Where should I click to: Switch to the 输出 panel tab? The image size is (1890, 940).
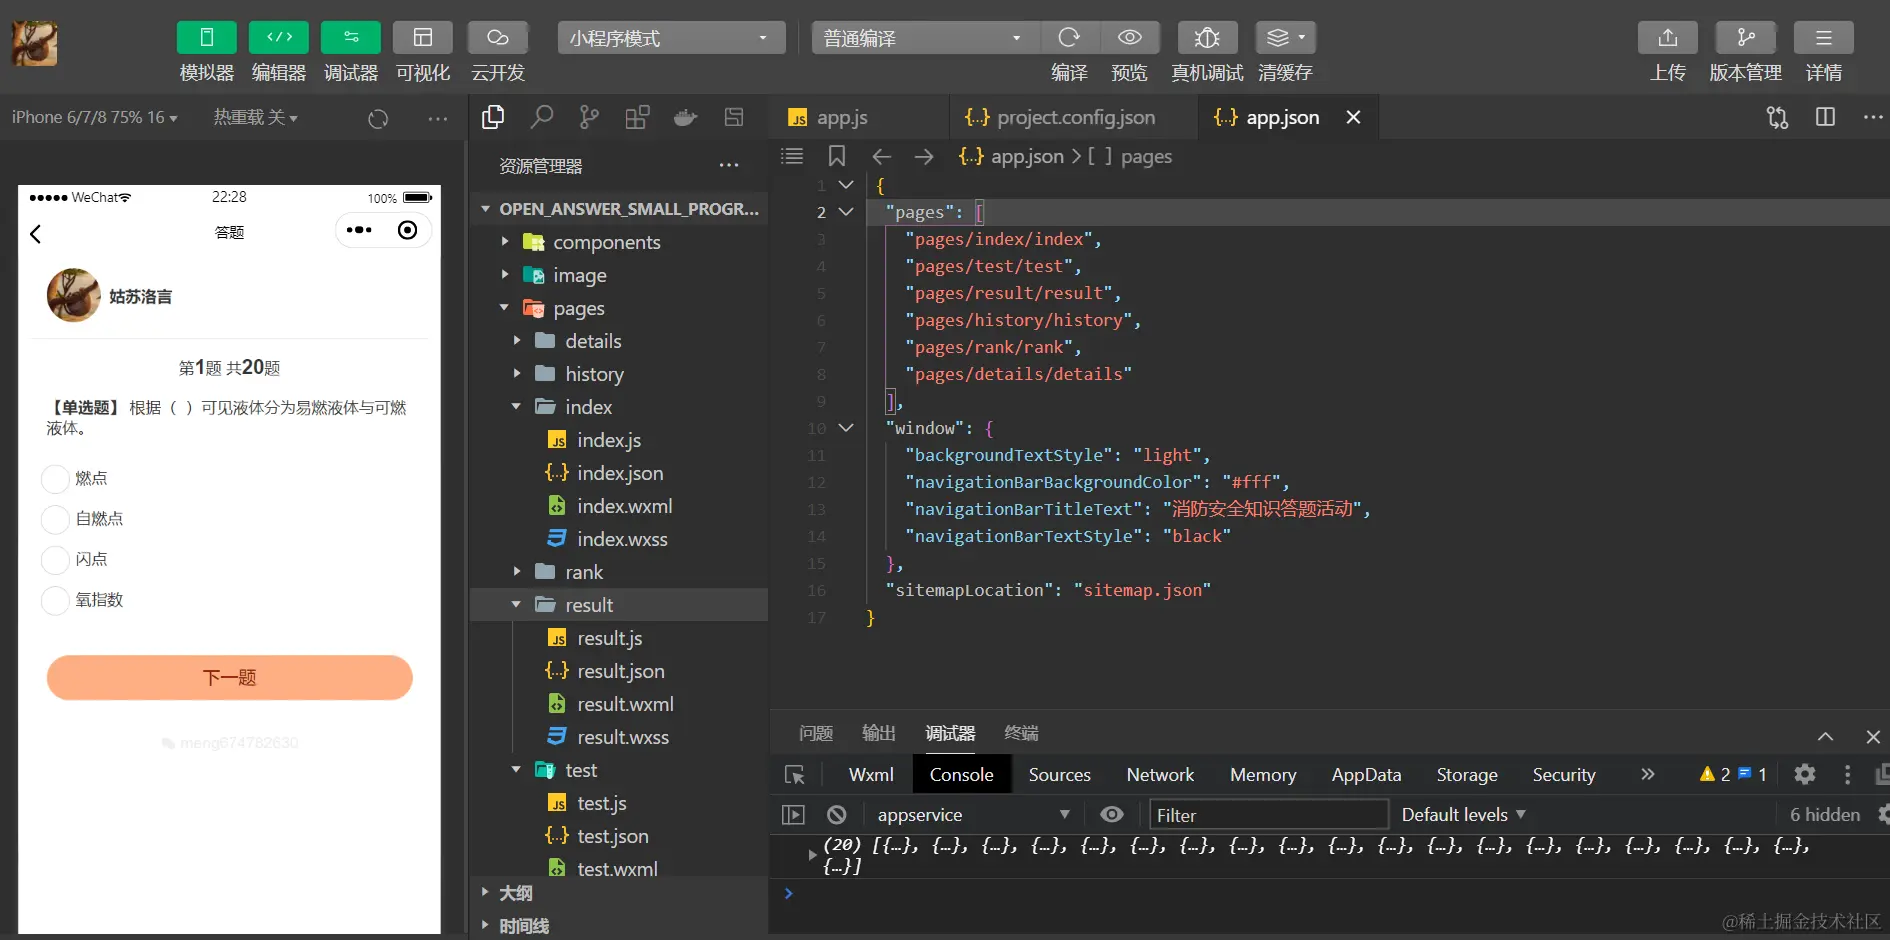click(x=879, y=733)
